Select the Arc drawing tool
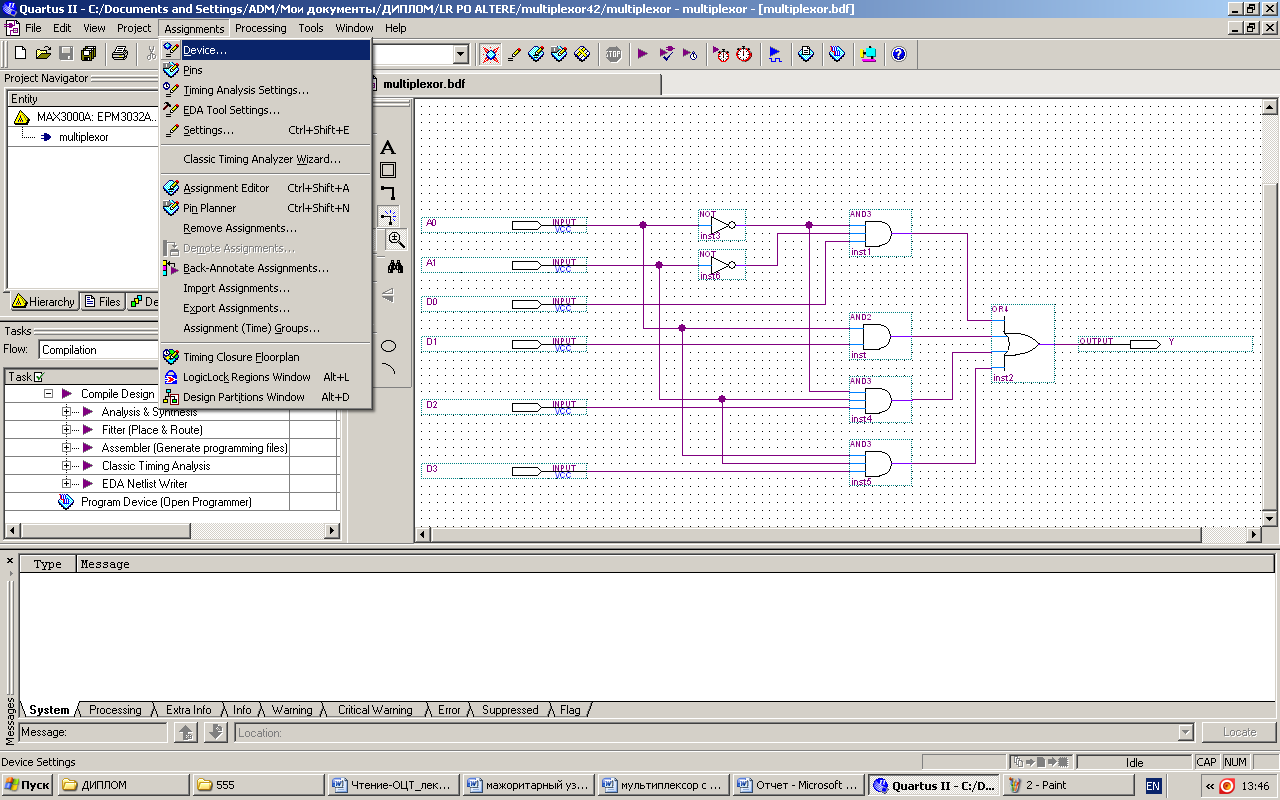This screenshot has width=1280, height=800. click(388, 369)
